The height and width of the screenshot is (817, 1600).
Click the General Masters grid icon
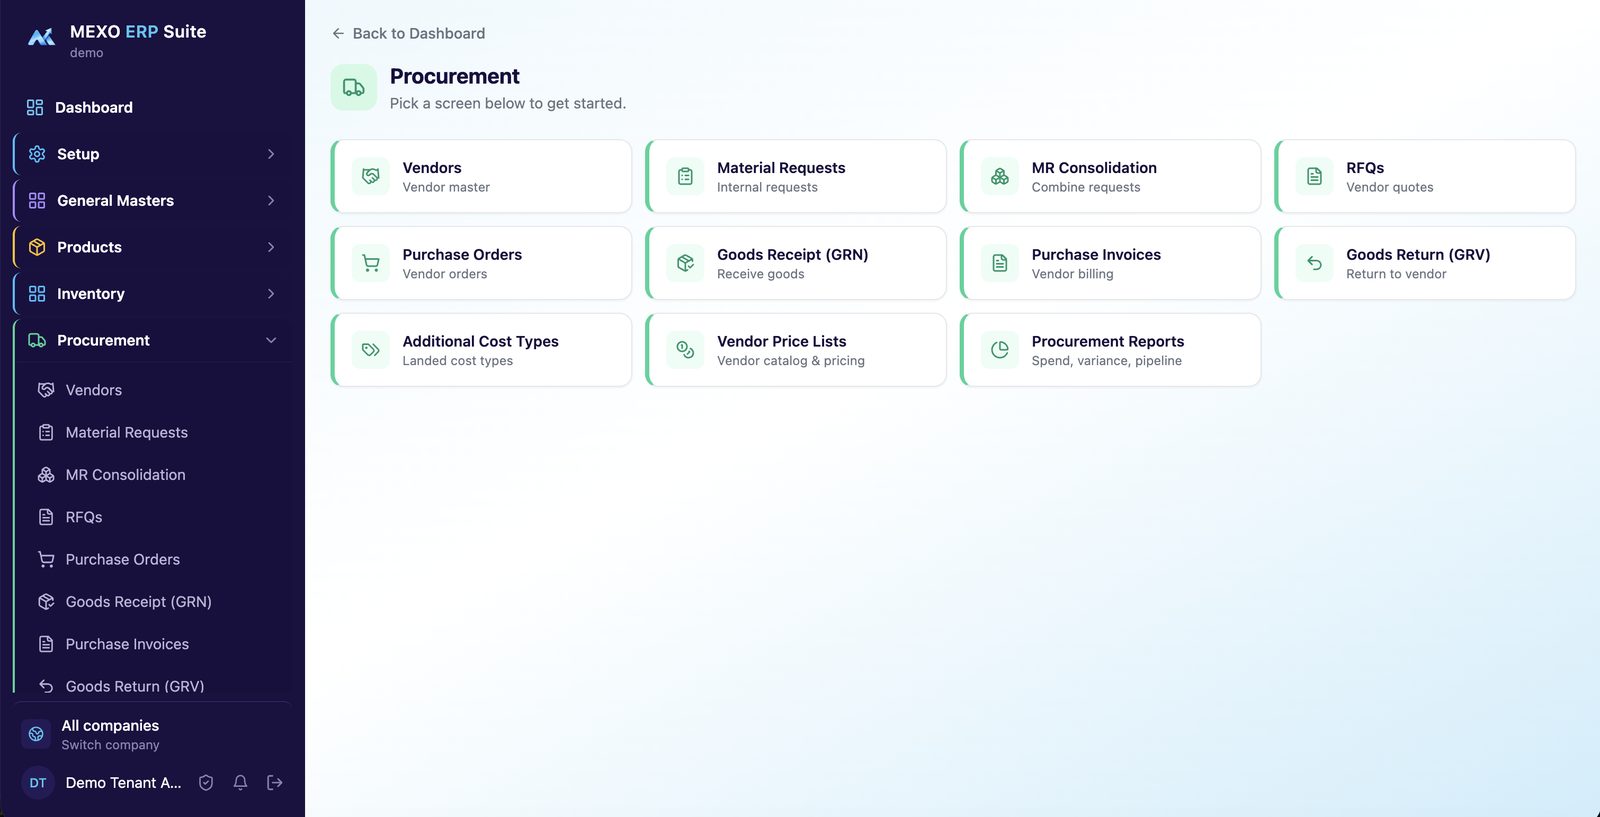(x=37, y=201)
